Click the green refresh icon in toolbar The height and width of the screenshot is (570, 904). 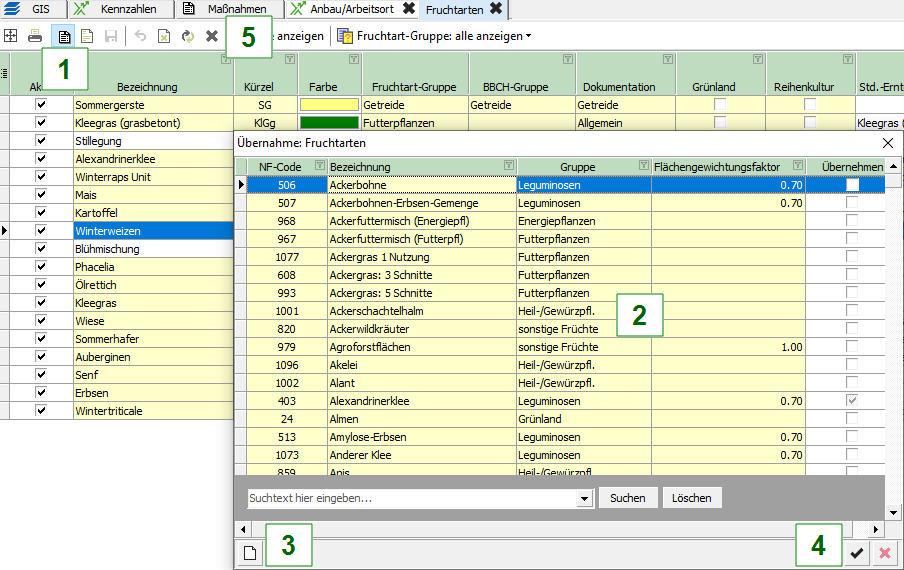pyautogui.click(x=187, y=36)
